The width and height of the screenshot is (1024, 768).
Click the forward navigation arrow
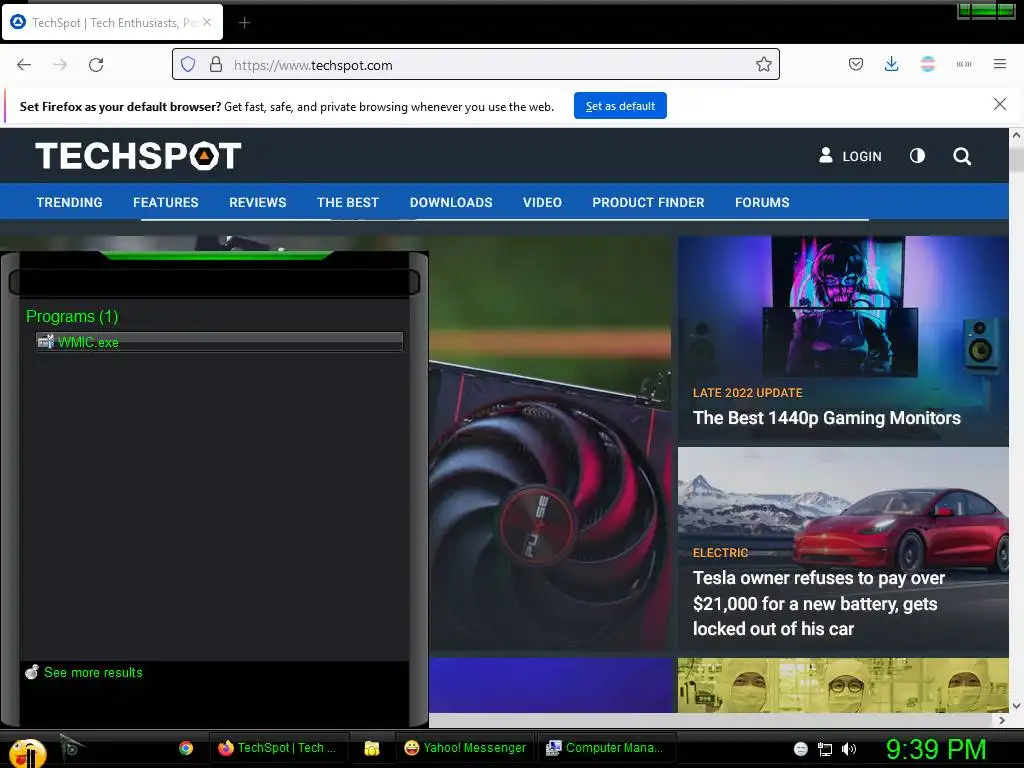pos(60,65)
